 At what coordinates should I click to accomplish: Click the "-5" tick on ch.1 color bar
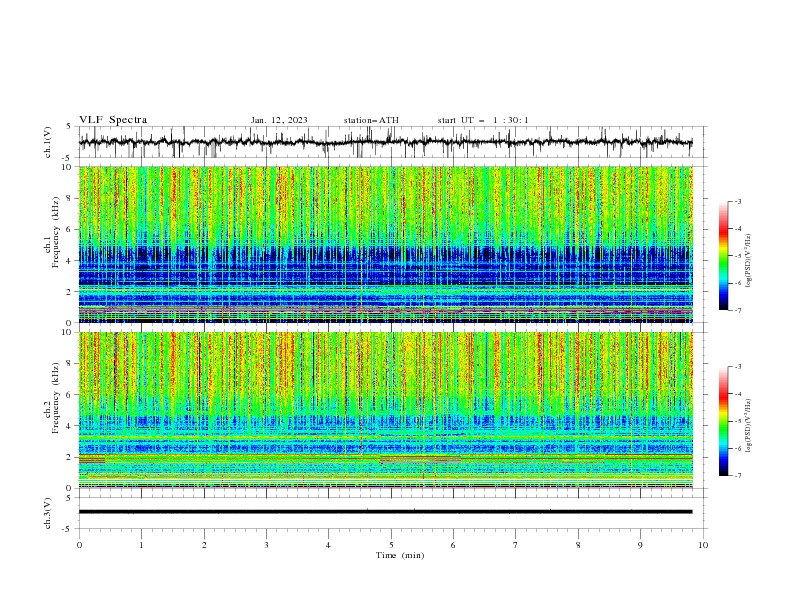click(x=737, y=256)
